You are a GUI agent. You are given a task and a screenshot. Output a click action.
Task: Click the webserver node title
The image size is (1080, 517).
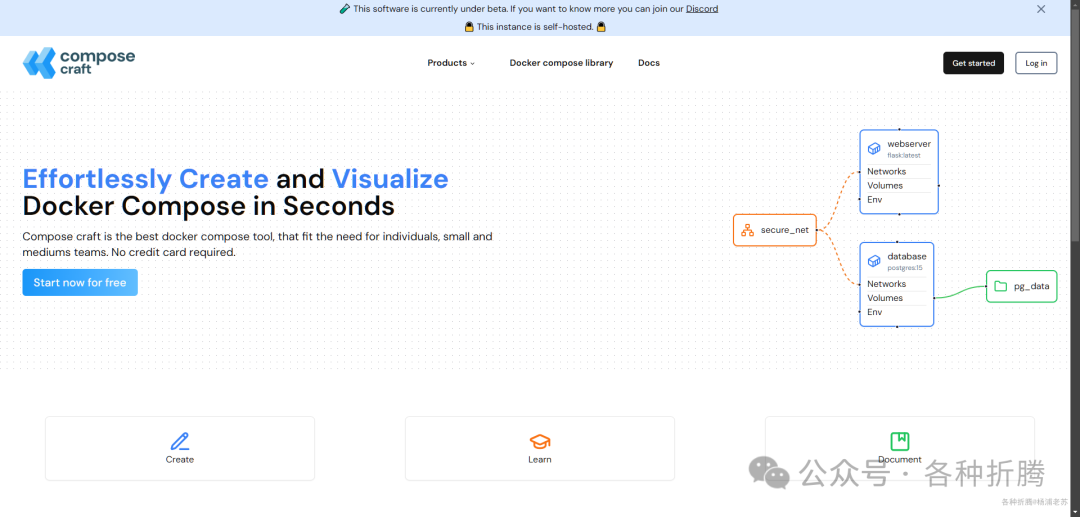908,144
